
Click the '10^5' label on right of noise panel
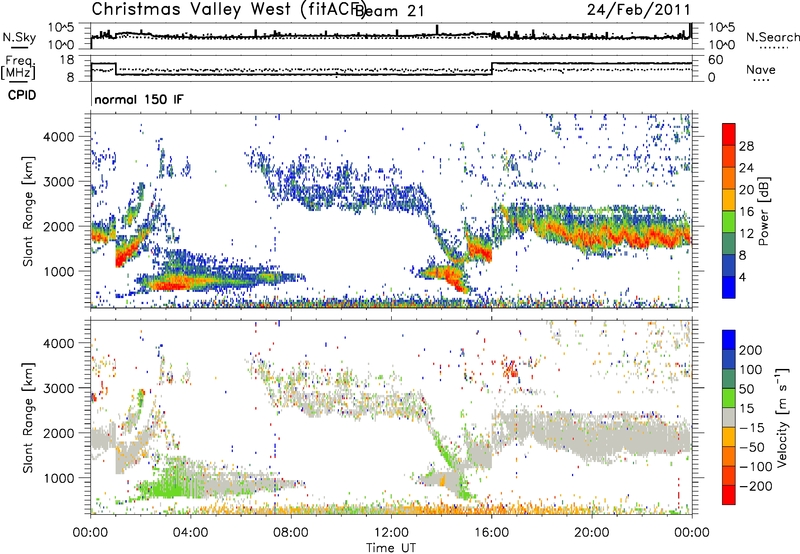click(722, 27)
